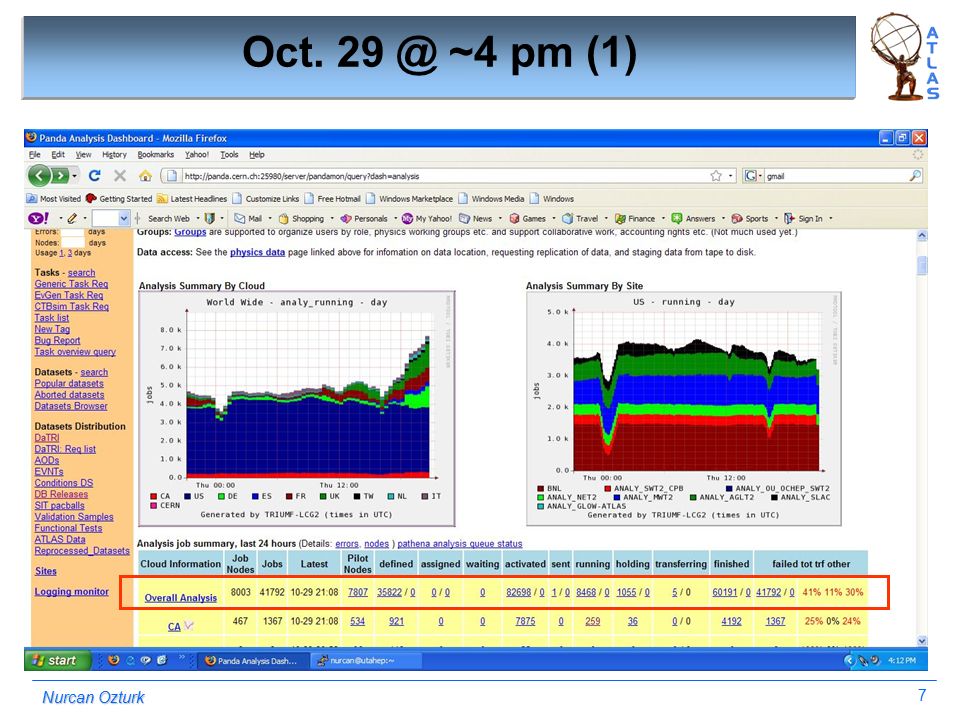
Task: Click the search magnifier icon in search box
Action: [915, 176]
